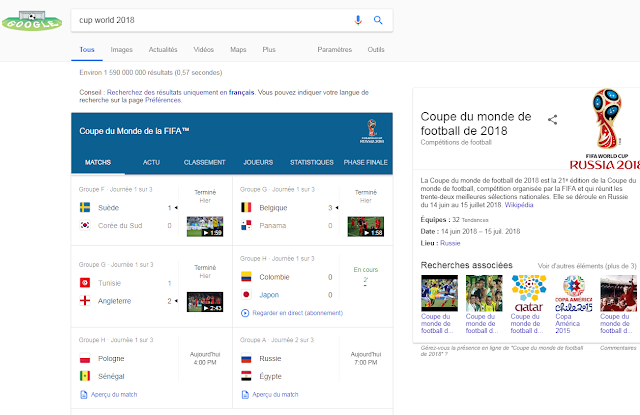This screenshot has height=415, width=640.
Task: Open the Paramètres dropdown
Action: 335,49
